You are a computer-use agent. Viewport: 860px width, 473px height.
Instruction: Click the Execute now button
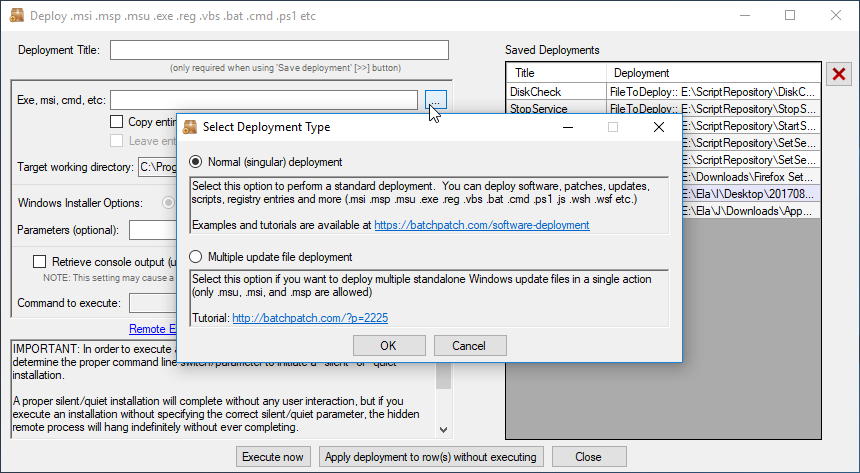[273, 457]
